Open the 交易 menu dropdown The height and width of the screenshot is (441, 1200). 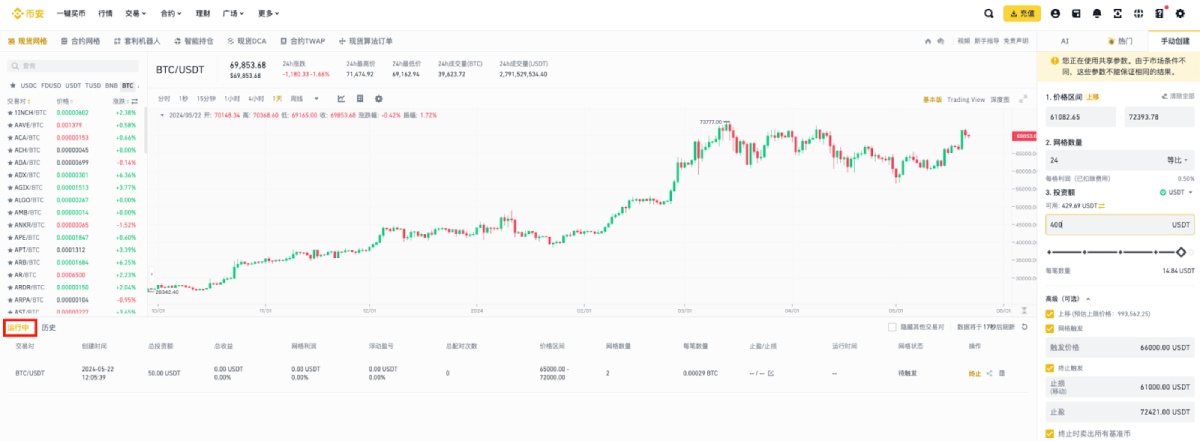tap(136, 14)
